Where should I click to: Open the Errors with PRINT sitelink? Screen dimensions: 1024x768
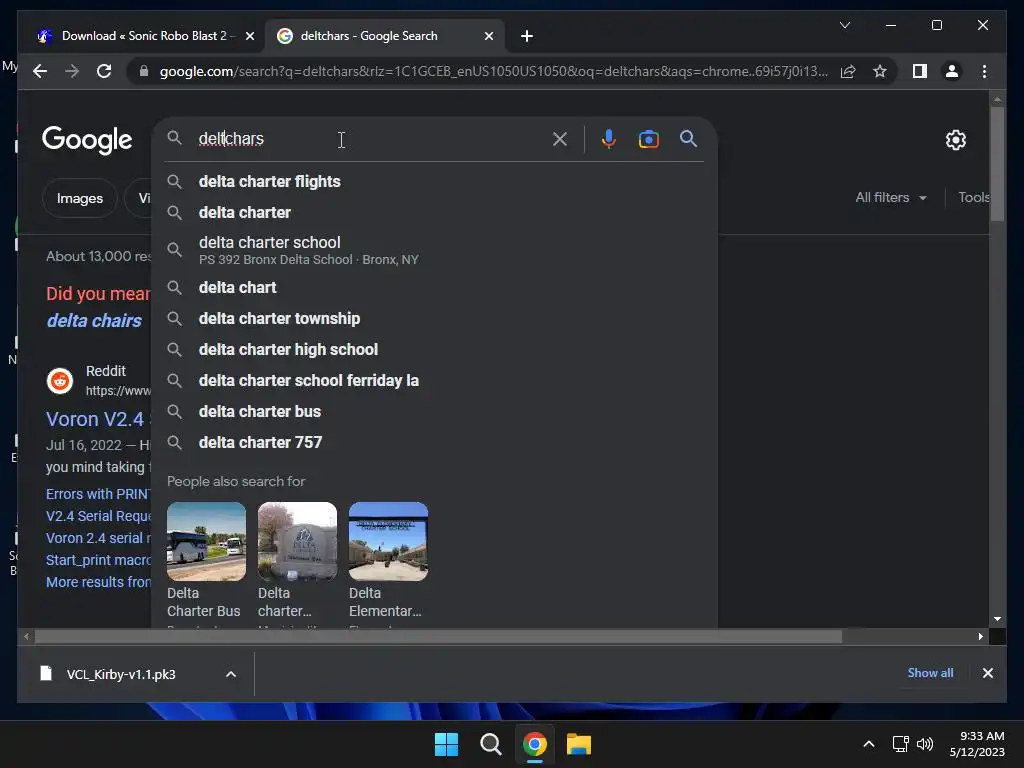(x=98, y=494)
